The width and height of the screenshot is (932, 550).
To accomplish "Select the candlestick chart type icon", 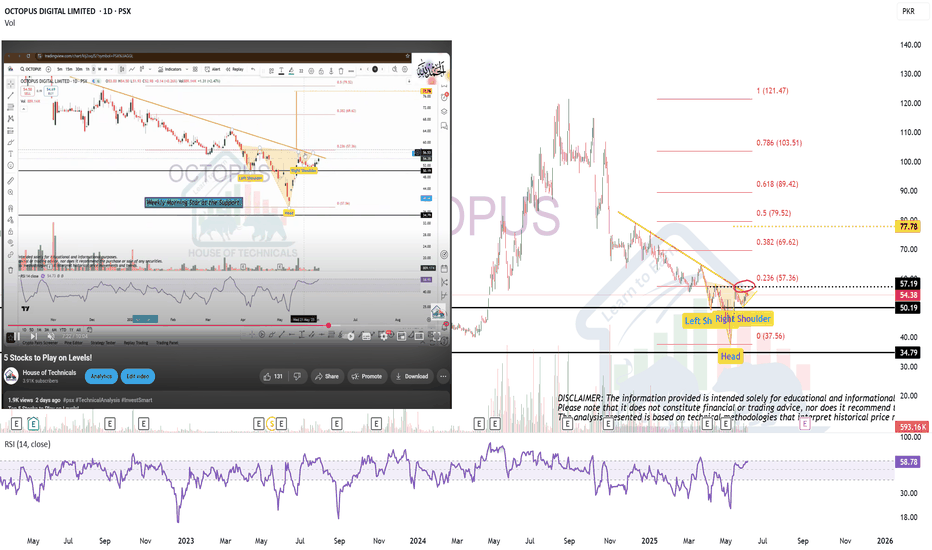I will [122, 69].
